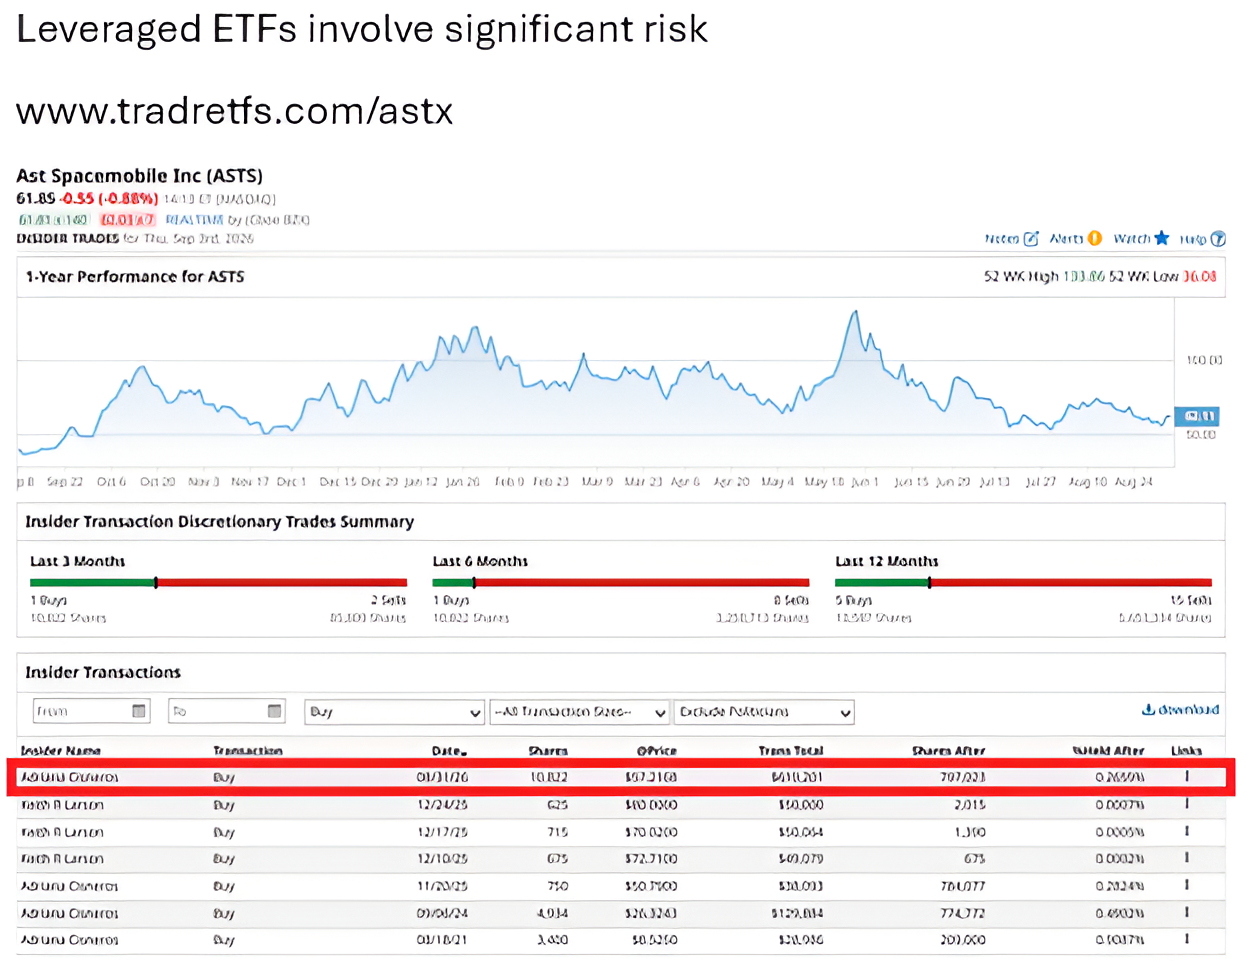This screenshot has width=1246, height=968.
Task: Click the Watch link text
Action: 1131,238
